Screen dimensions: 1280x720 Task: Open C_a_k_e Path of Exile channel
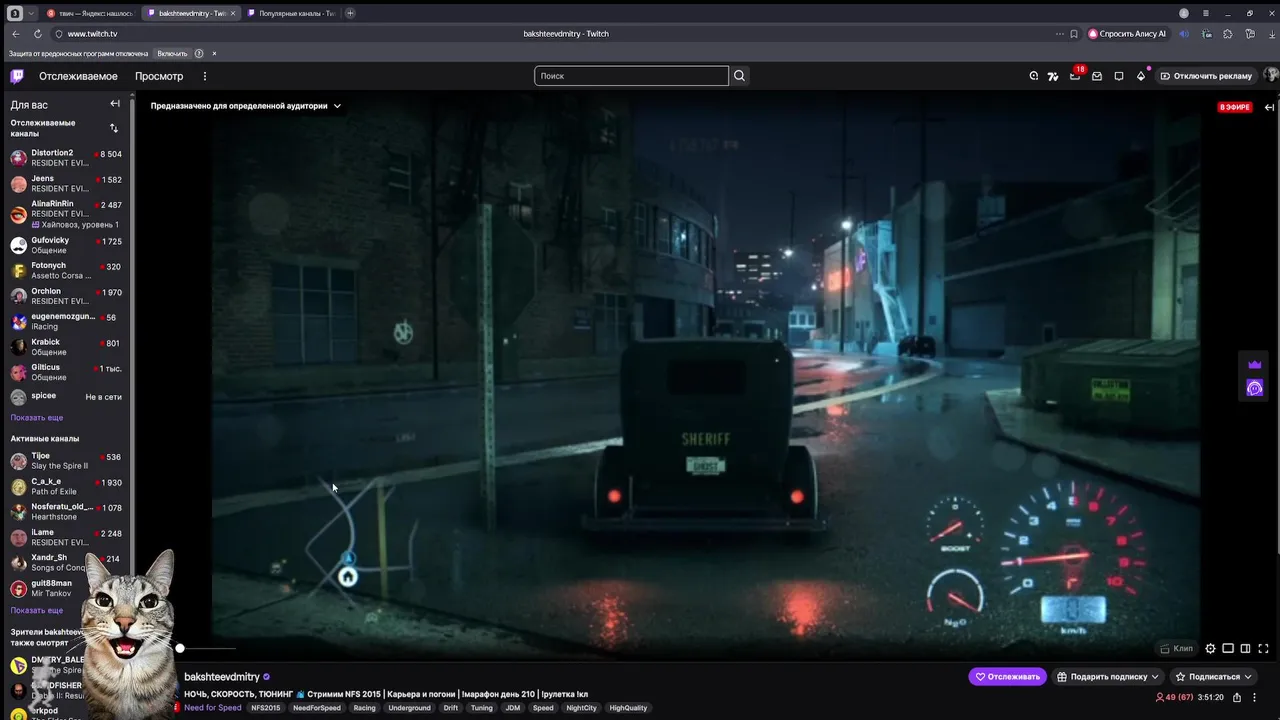66,486
